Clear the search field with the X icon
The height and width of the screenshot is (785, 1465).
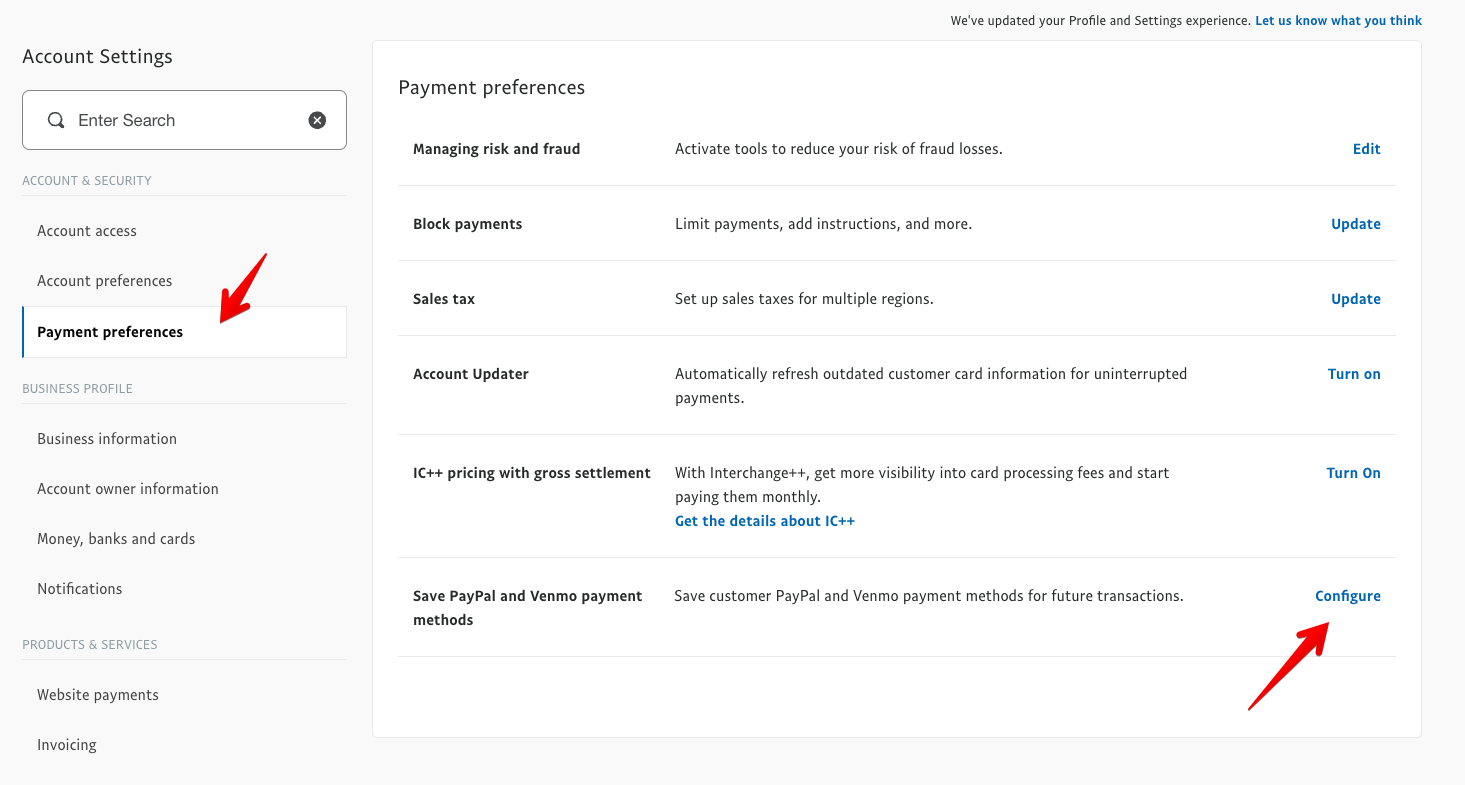click(x=317, y=120)
